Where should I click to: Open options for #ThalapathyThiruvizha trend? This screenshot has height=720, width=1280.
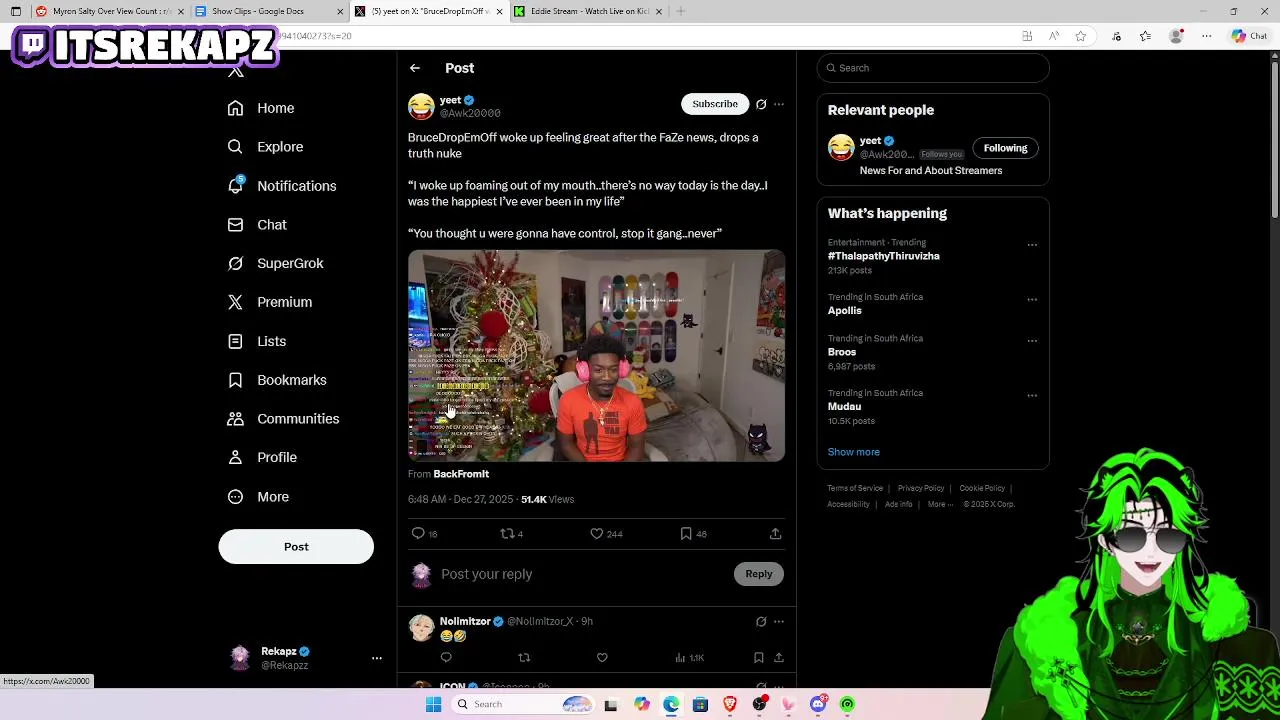[x=1032, y=245]
